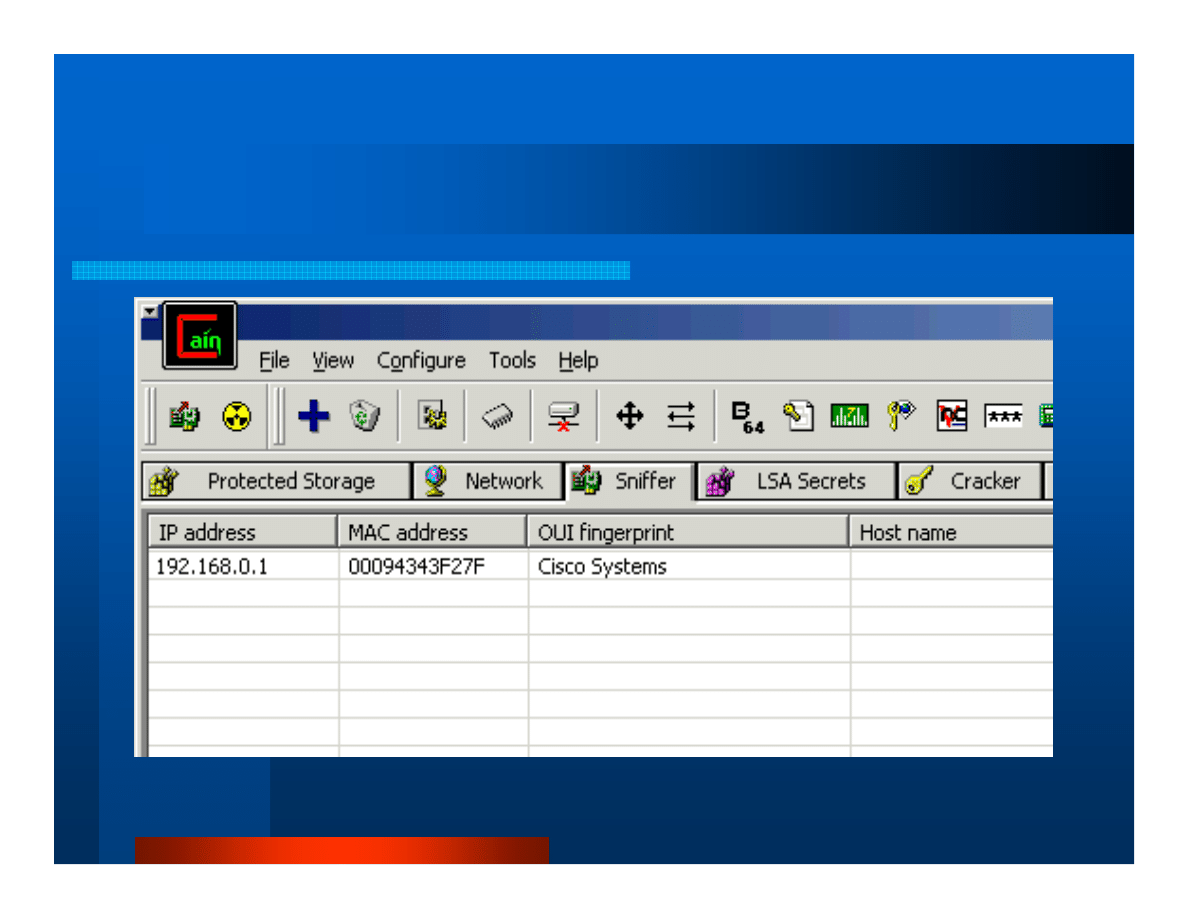Select the 192.168.0.1 host row
This screenshot has height=918, width=1188.
click(211, 567)
